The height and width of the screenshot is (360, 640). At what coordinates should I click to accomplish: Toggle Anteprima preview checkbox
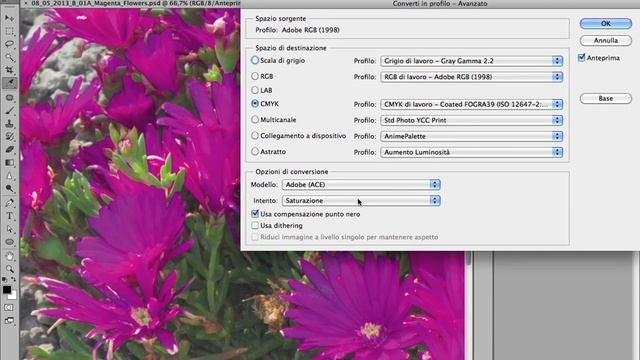(x=582, y=58)
